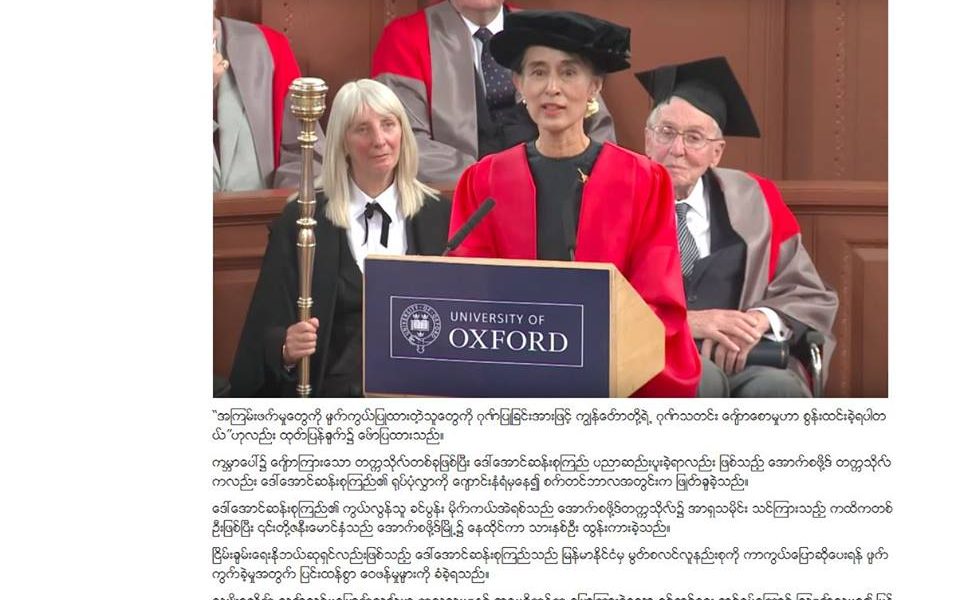Image resolution: width=960 pixels, height=600 pixels.
Task: Click the UNIVERSITY OF text on podium sign
Action: pyautogui.click(x=497, y=318)
